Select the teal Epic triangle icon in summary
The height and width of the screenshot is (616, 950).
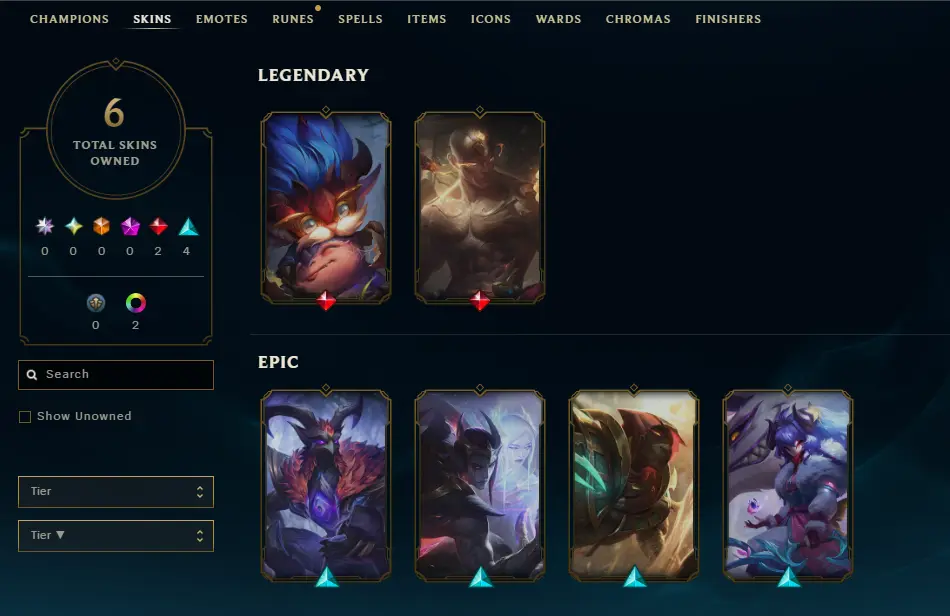point(188,227)
